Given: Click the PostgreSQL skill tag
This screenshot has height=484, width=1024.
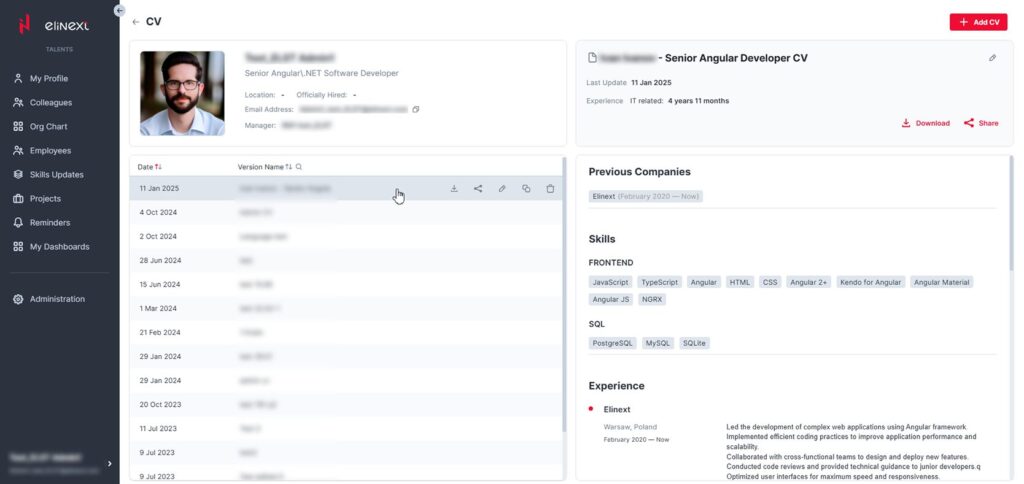Looking at the screenshot, I should 613,344.
